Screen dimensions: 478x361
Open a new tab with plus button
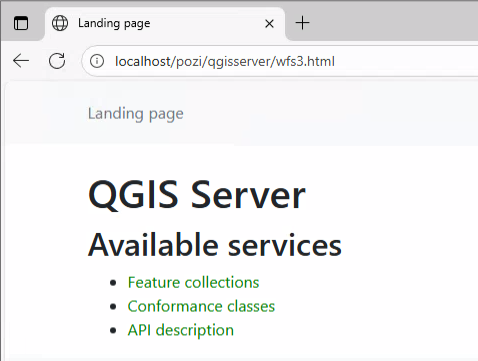(x=302, y=23)
